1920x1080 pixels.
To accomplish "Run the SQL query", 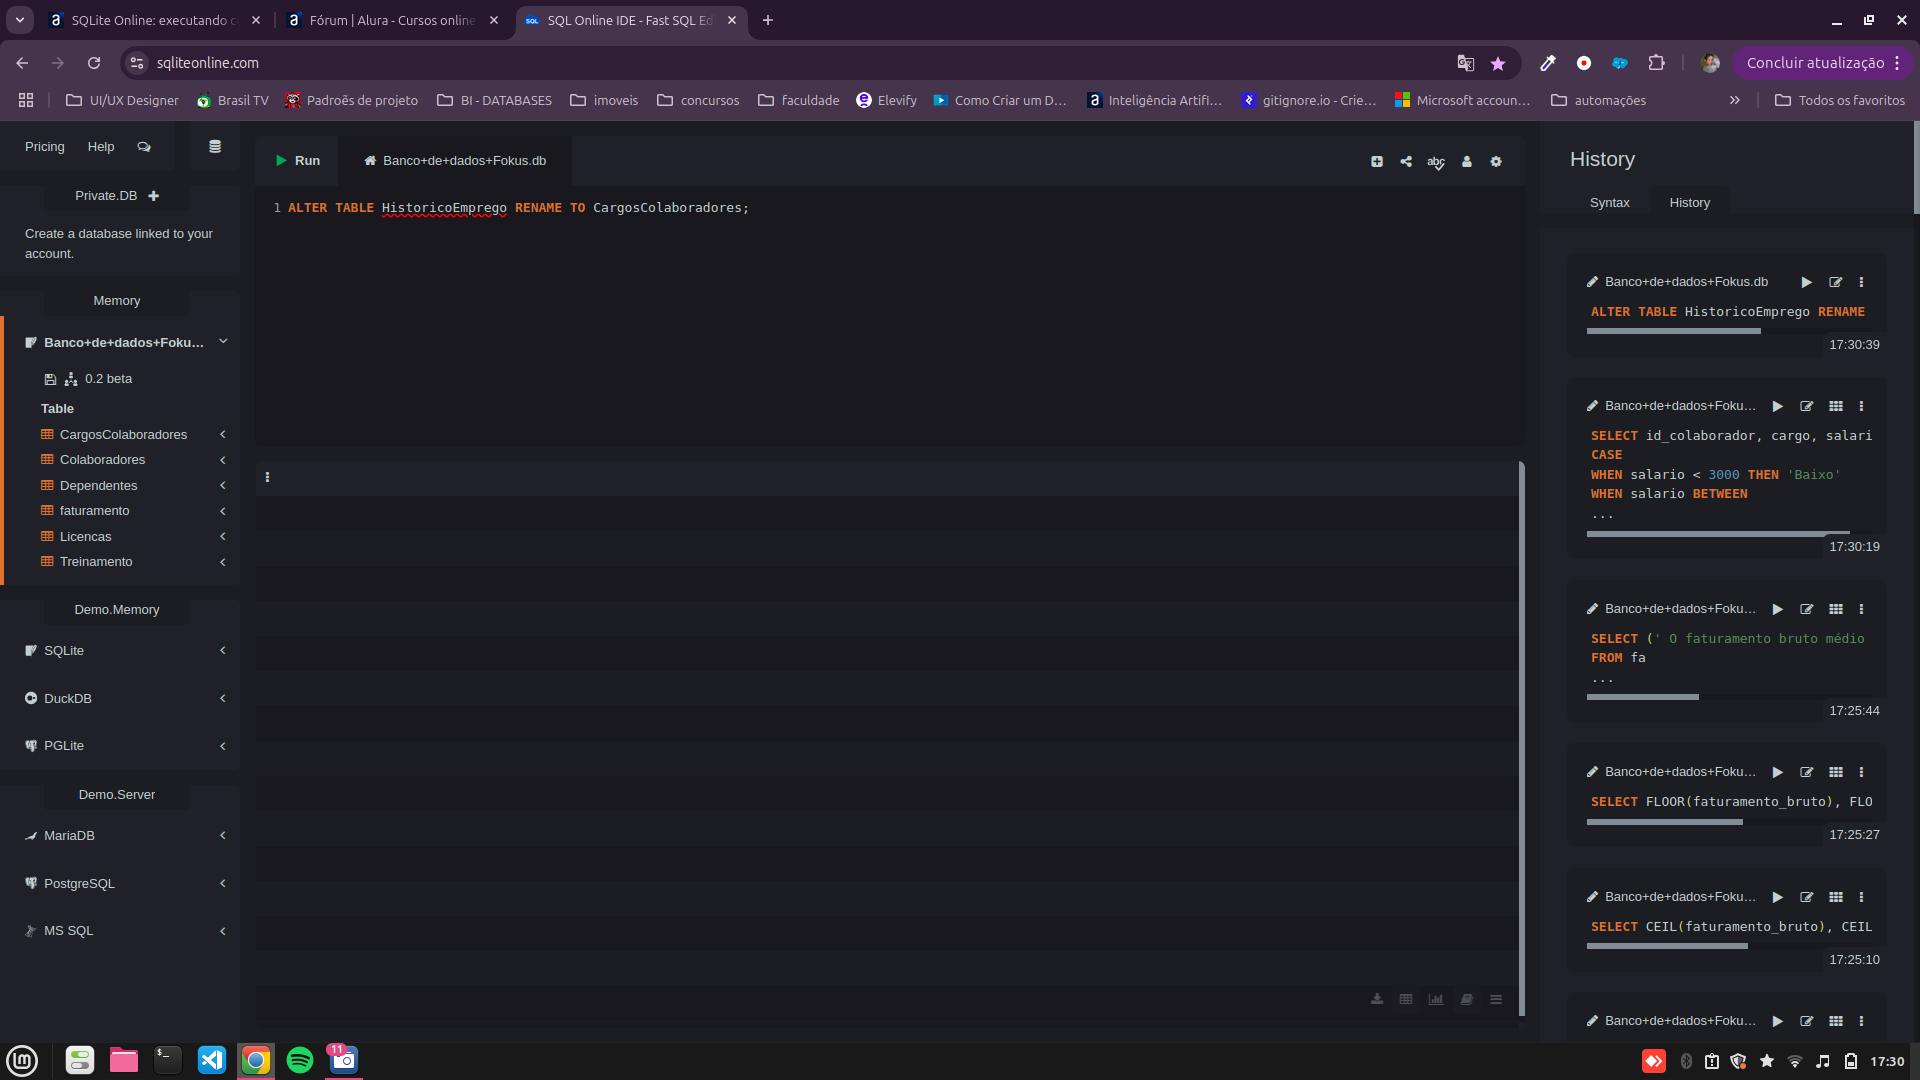I will [297, 161].
